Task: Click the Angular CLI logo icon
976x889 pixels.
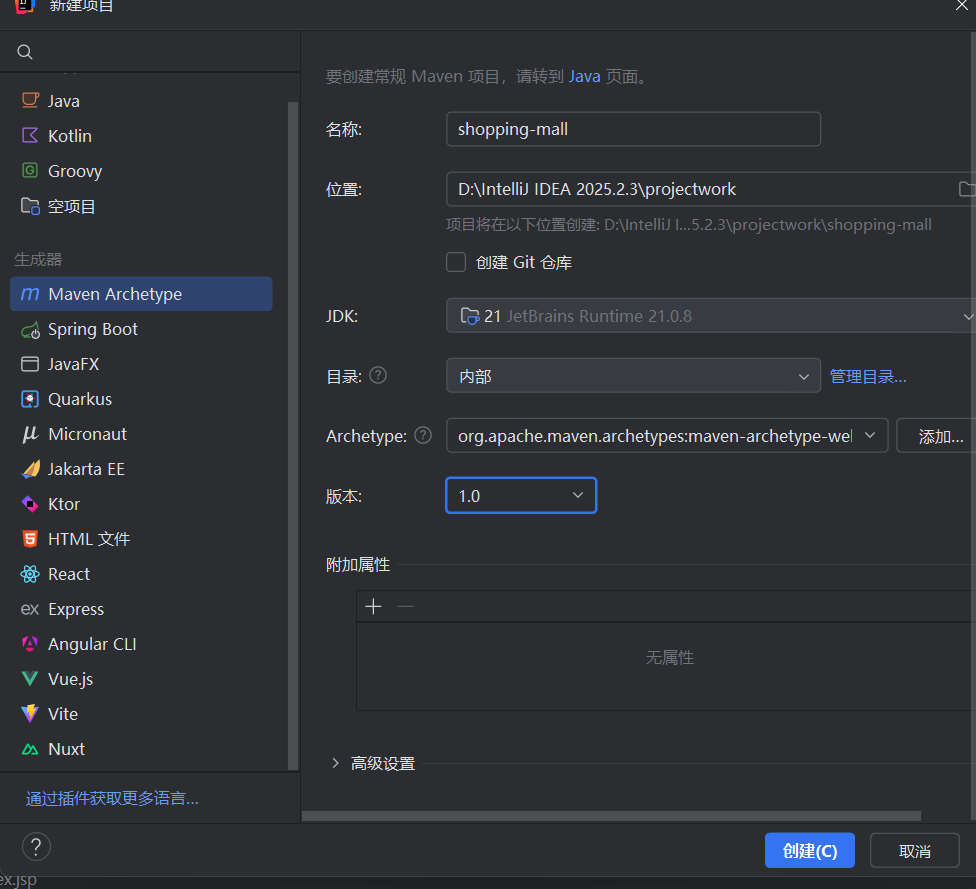Action: pyautogui.click(x=30, y=644)
